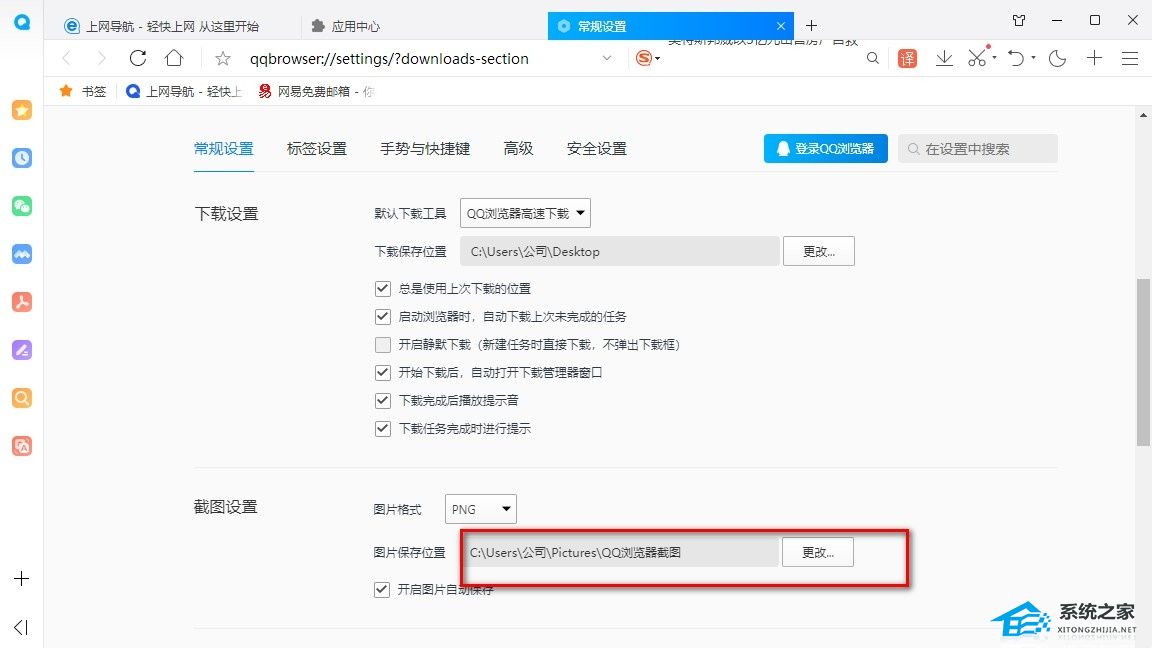Expand undo closed tabs list arrow
The width and height of the screenshot is (1152, 648).
click(1033, 57)
